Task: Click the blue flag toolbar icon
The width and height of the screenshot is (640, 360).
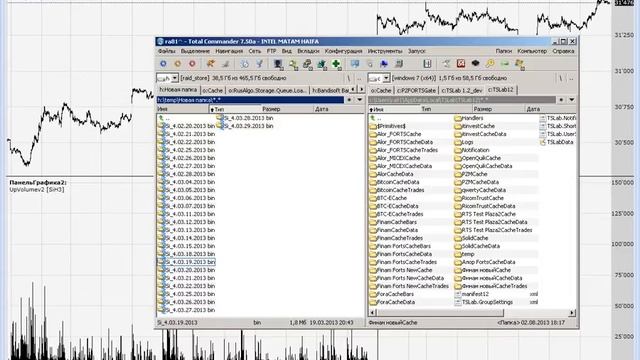Action: coord(384,64)
